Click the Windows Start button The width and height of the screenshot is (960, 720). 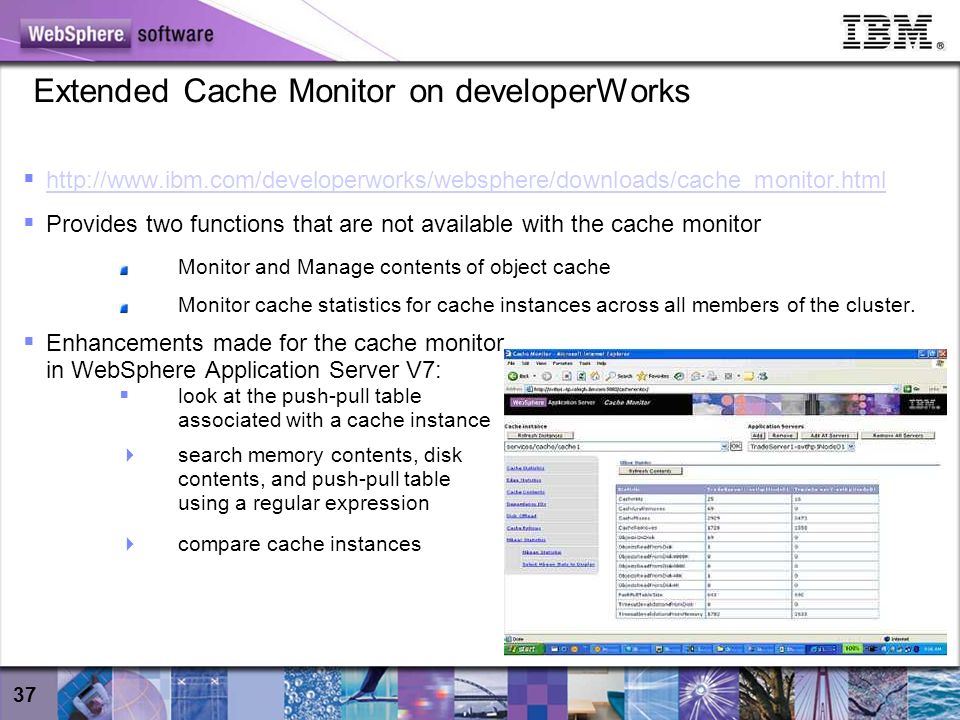524,649
